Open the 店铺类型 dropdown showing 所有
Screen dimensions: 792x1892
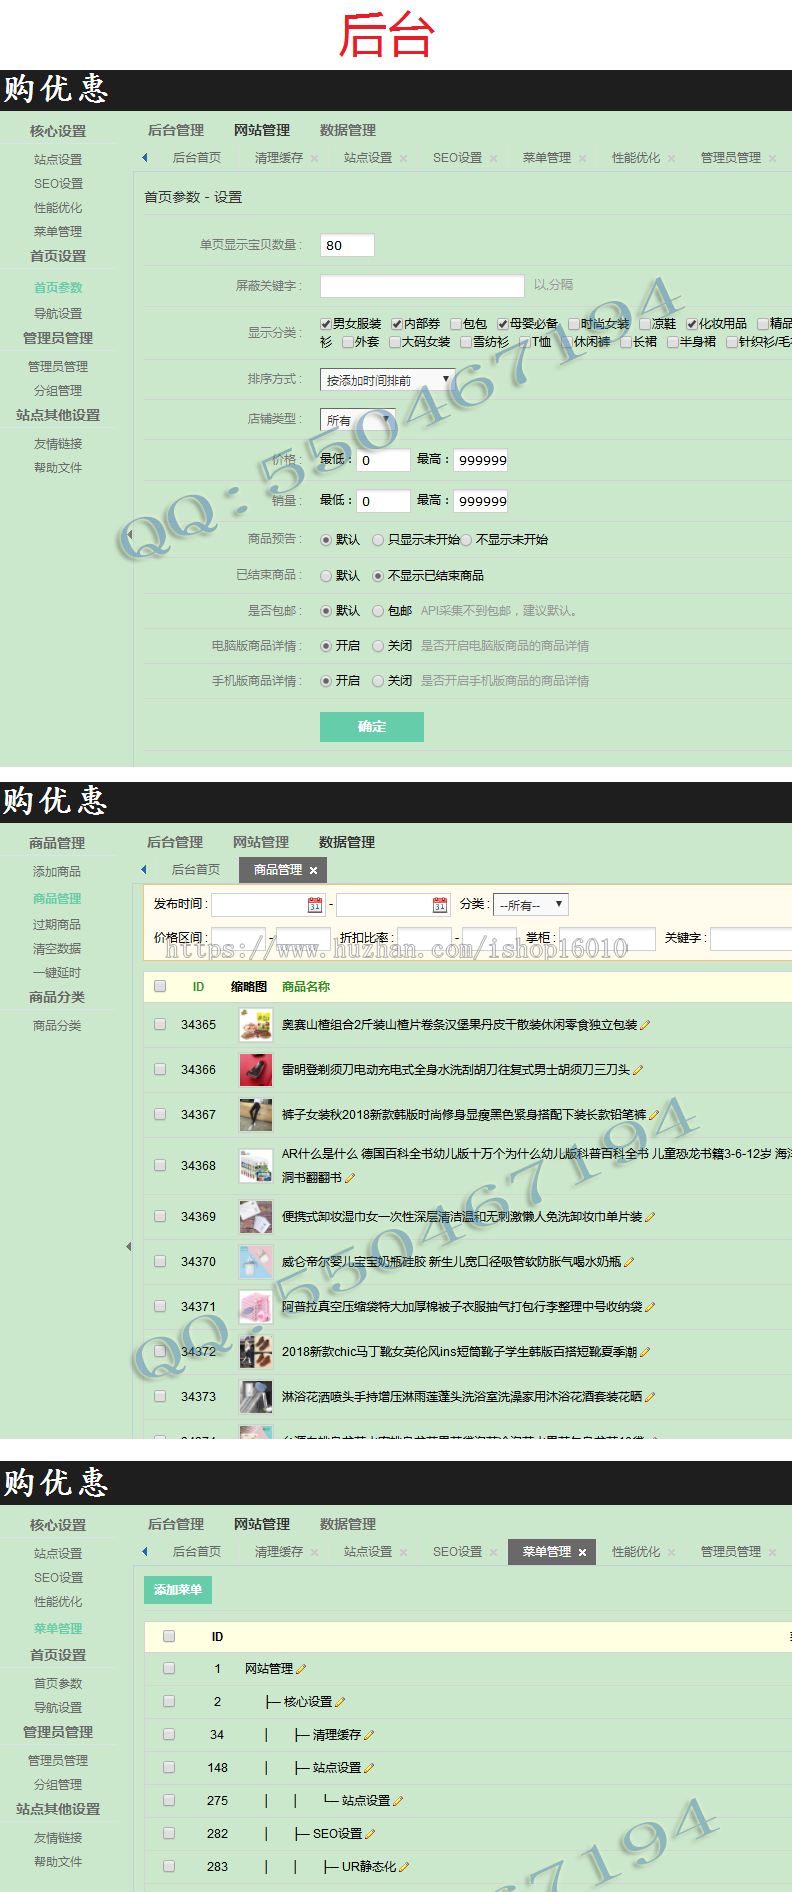(x=358, y=420)
